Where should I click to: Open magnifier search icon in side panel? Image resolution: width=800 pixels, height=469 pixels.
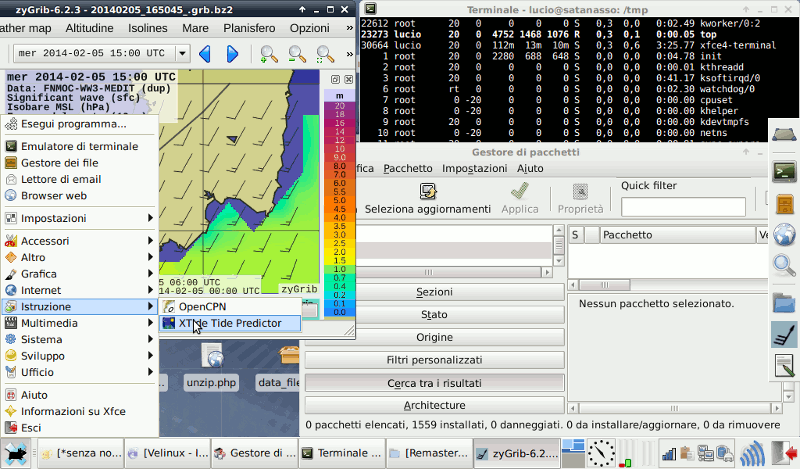click(x=784, y=265)
